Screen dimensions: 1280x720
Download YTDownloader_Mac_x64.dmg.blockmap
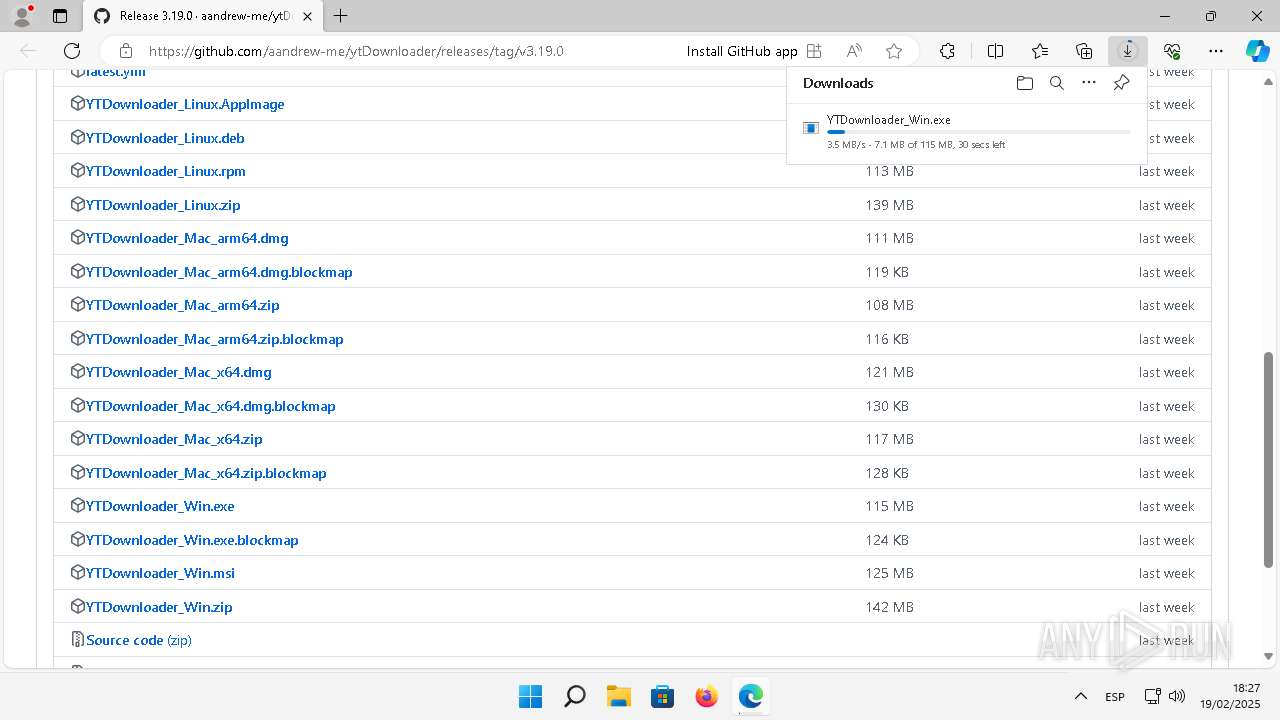(211, 406)
